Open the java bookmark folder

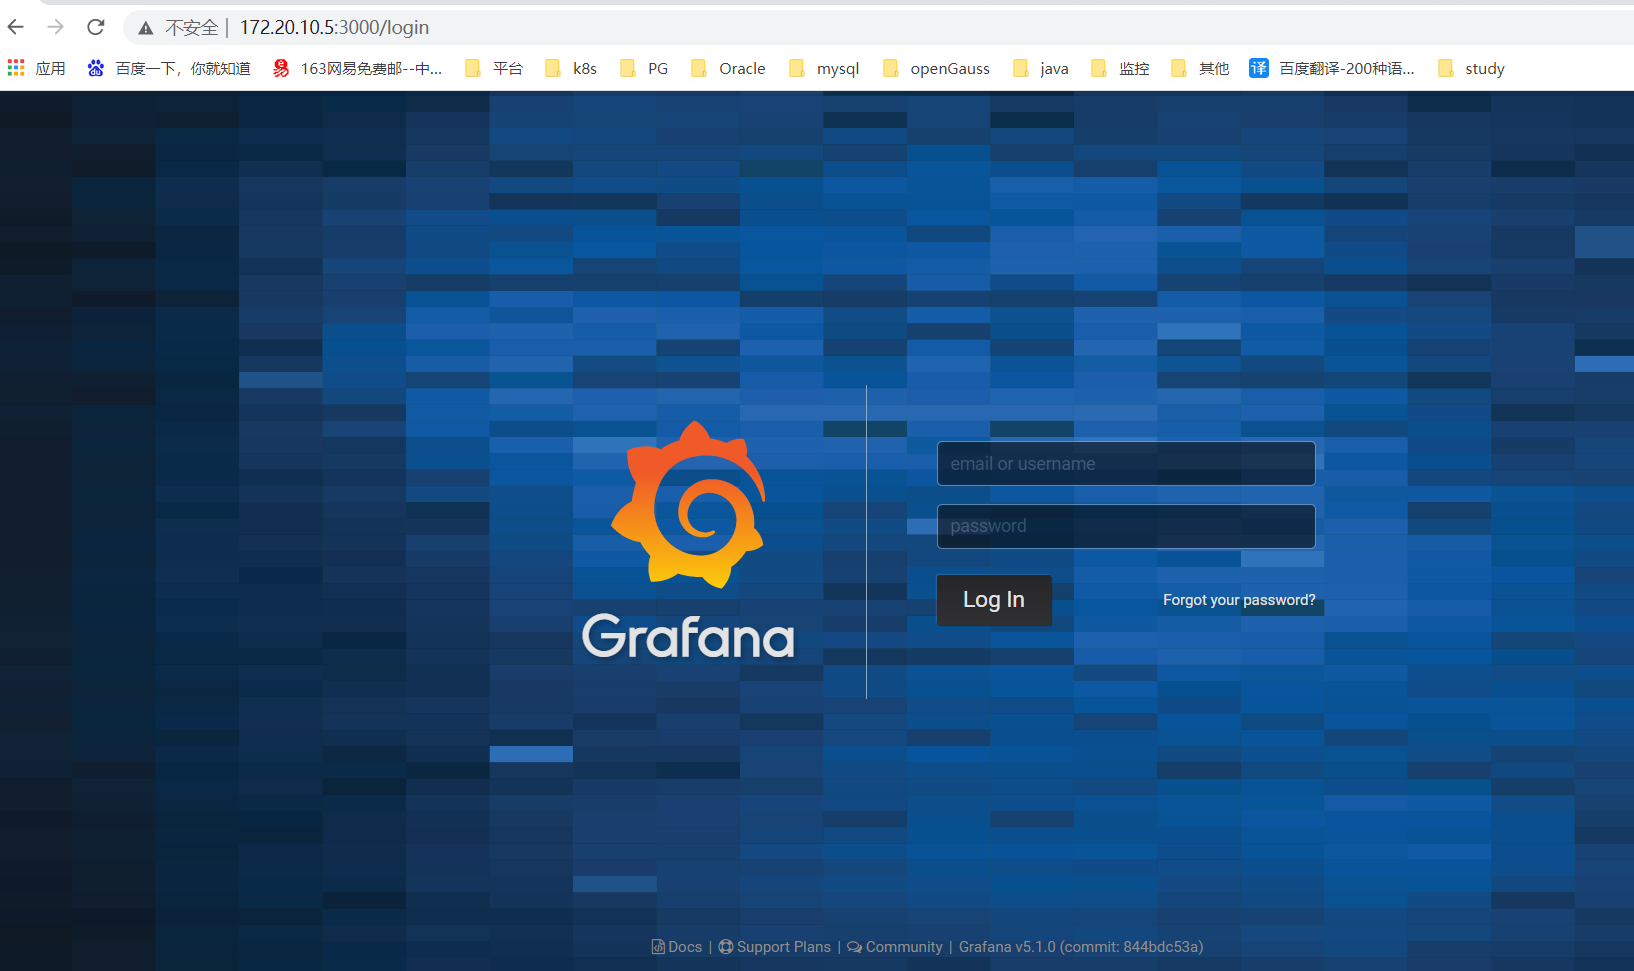[x=1040, y=68]
